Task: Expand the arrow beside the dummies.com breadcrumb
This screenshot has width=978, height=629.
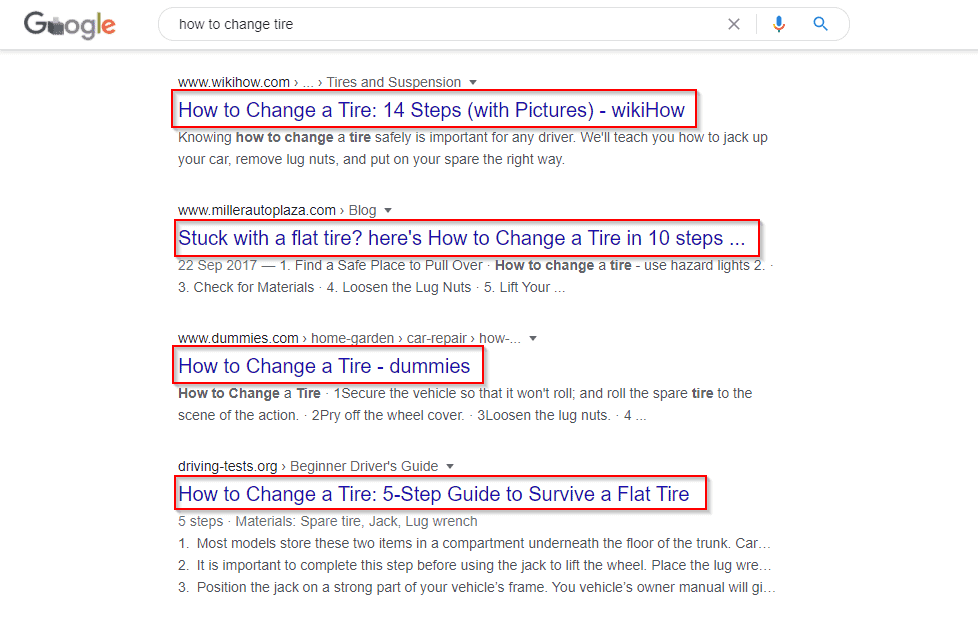Action: tap(532, 338)
